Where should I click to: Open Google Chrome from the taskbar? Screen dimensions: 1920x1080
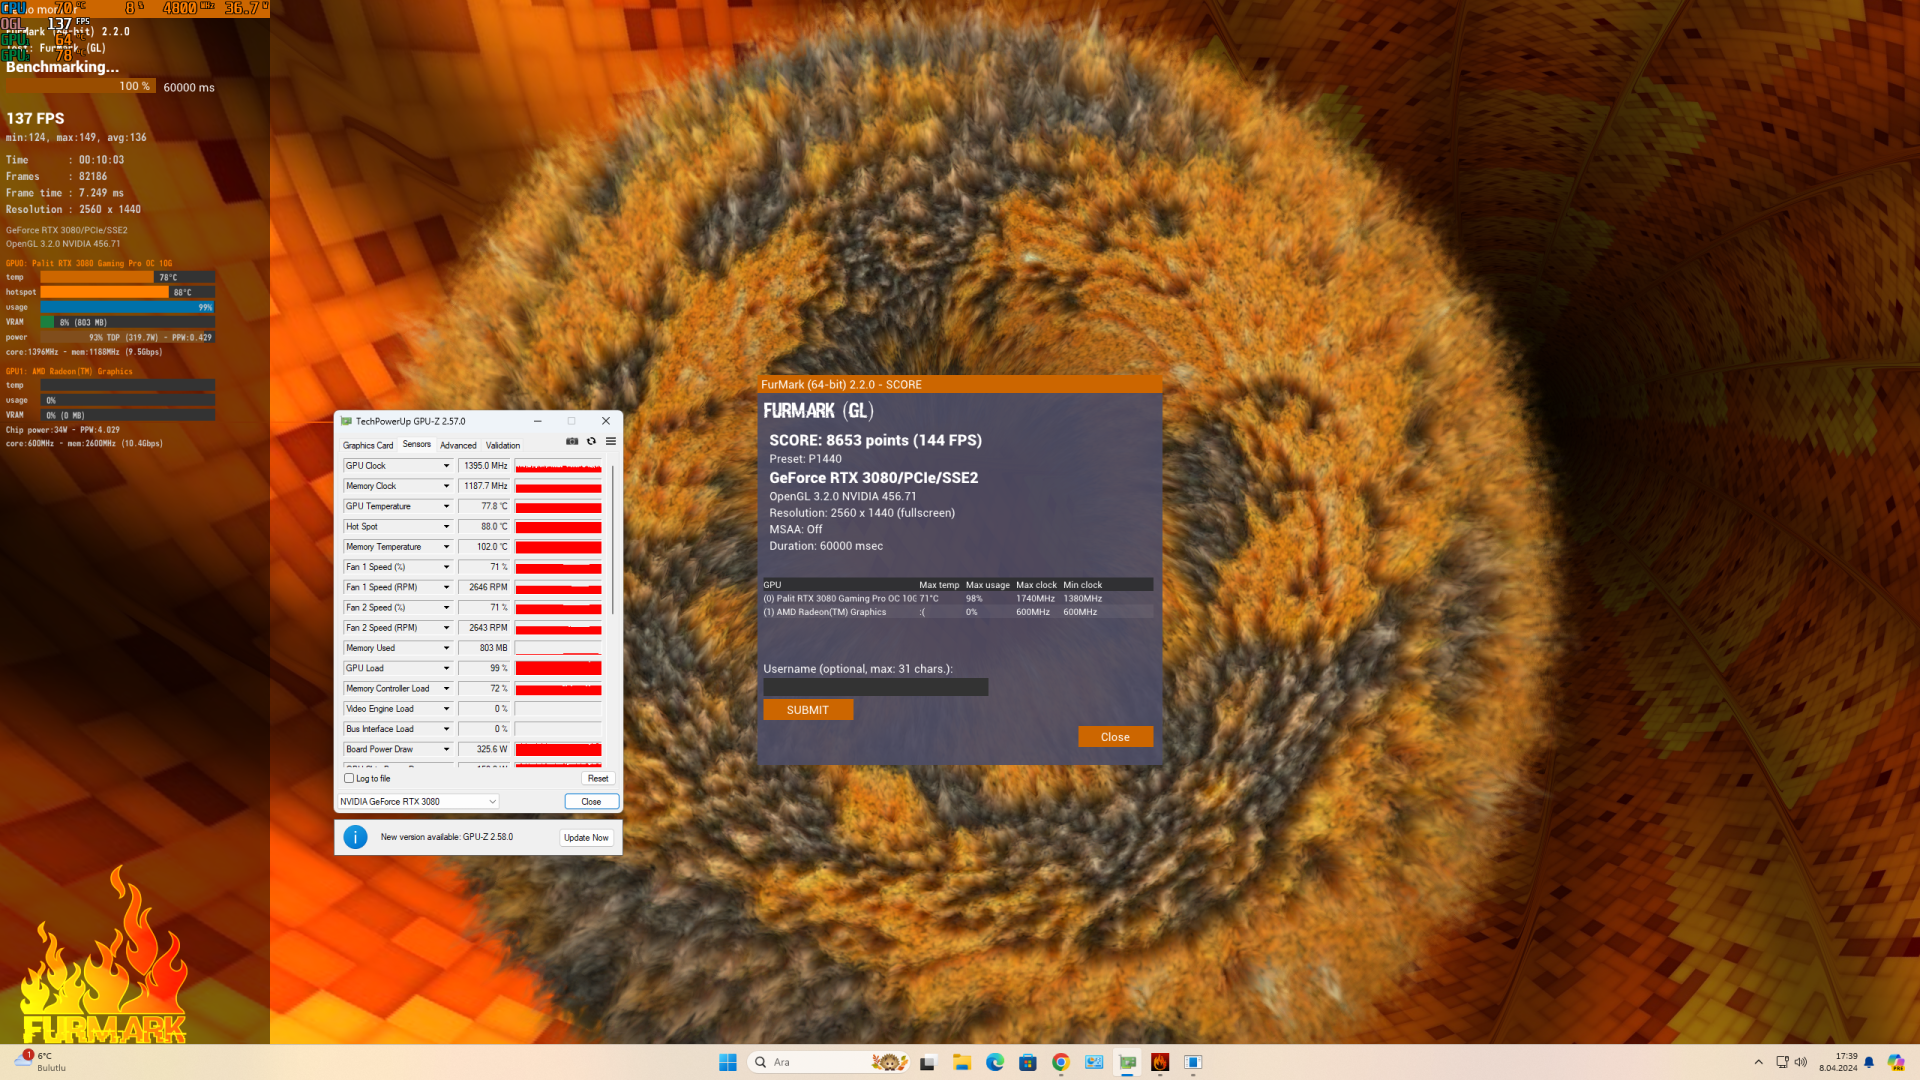pos(1061,1062)
